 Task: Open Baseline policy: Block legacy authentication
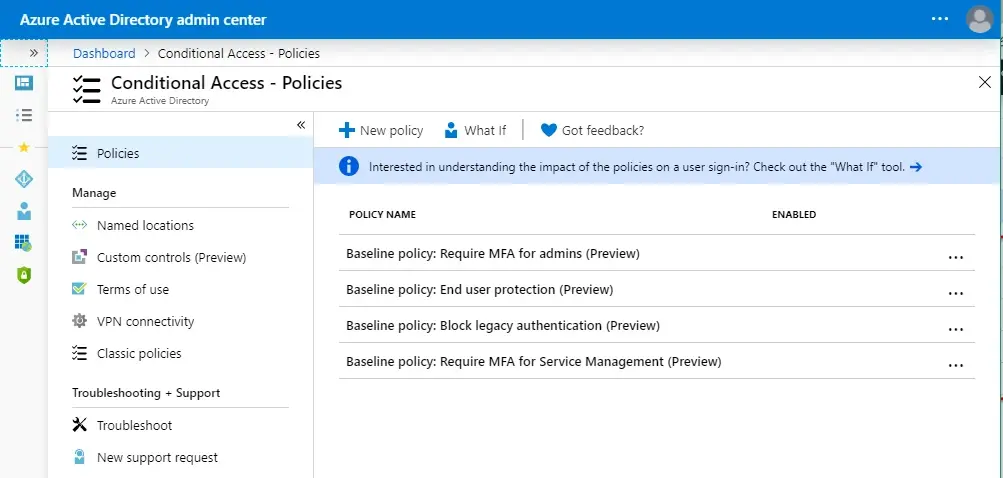click(503, 325)
